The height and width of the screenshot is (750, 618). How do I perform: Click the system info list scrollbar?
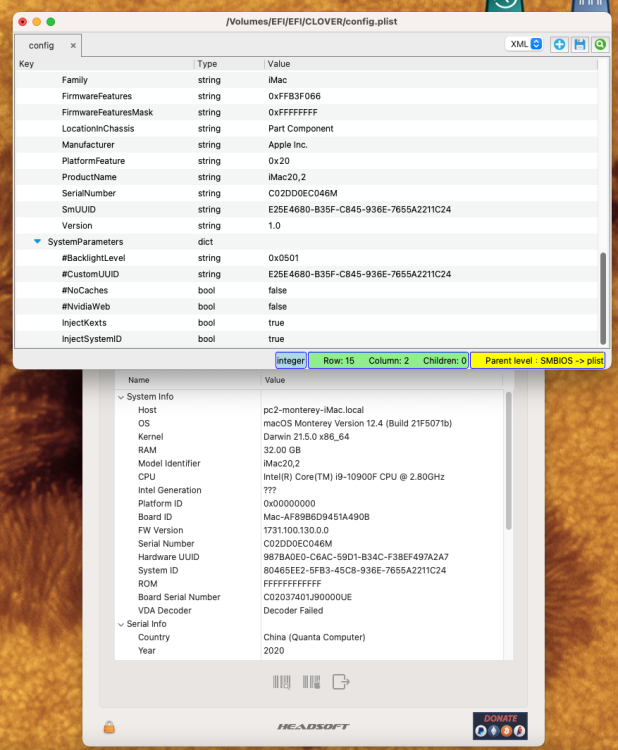click(x=508, y=461)
